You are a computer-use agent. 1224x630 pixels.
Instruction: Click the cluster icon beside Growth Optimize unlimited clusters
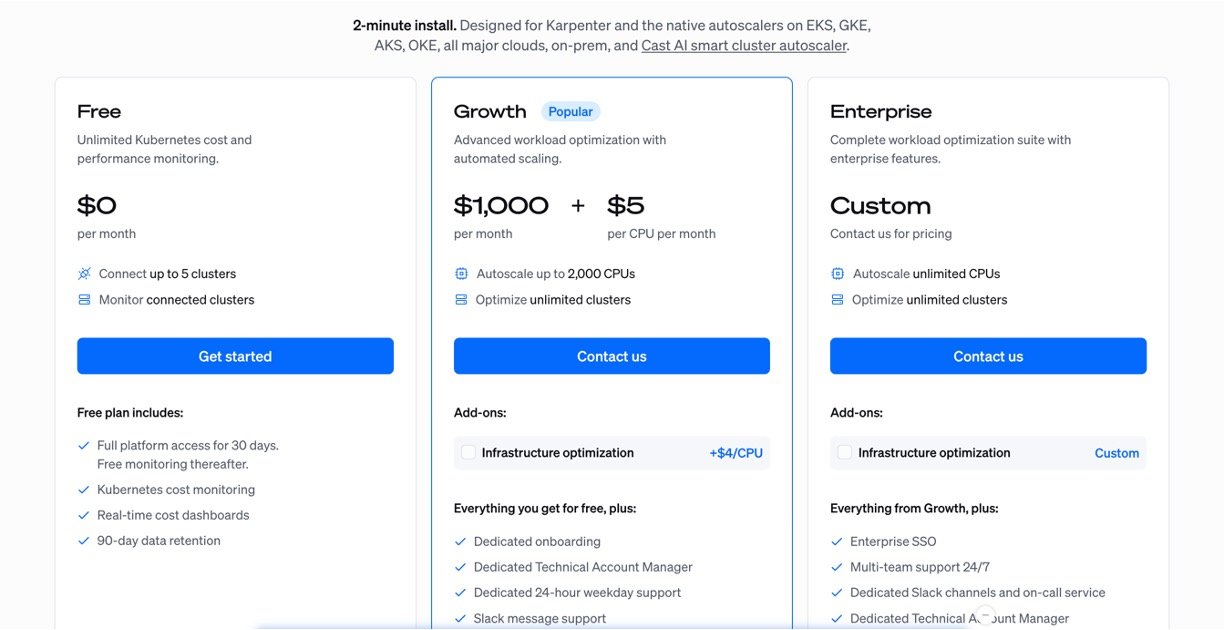461,300
